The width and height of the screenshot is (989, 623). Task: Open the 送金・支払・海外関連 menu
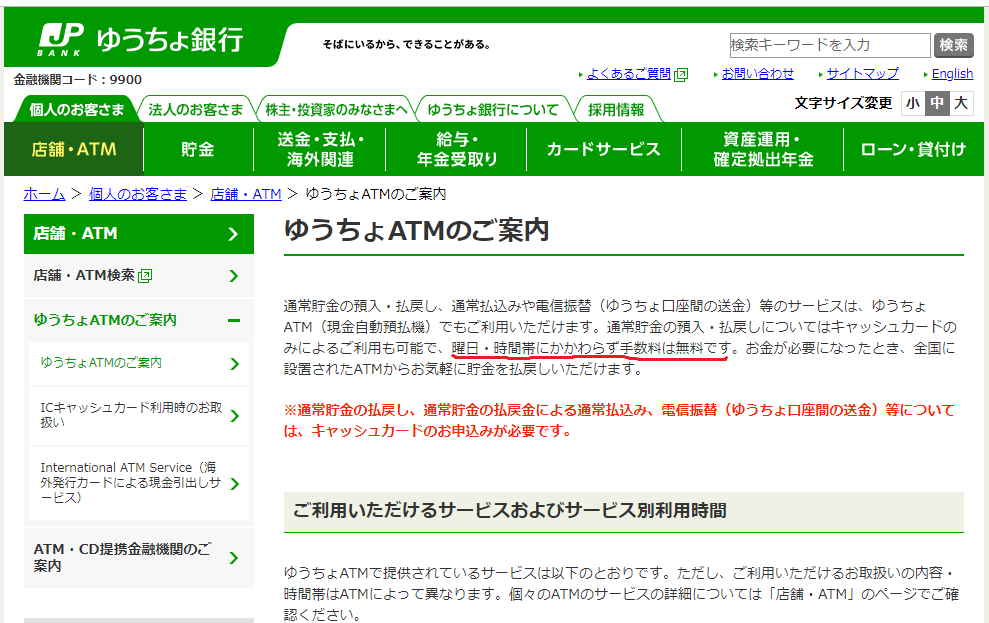(x=320, y=149)
